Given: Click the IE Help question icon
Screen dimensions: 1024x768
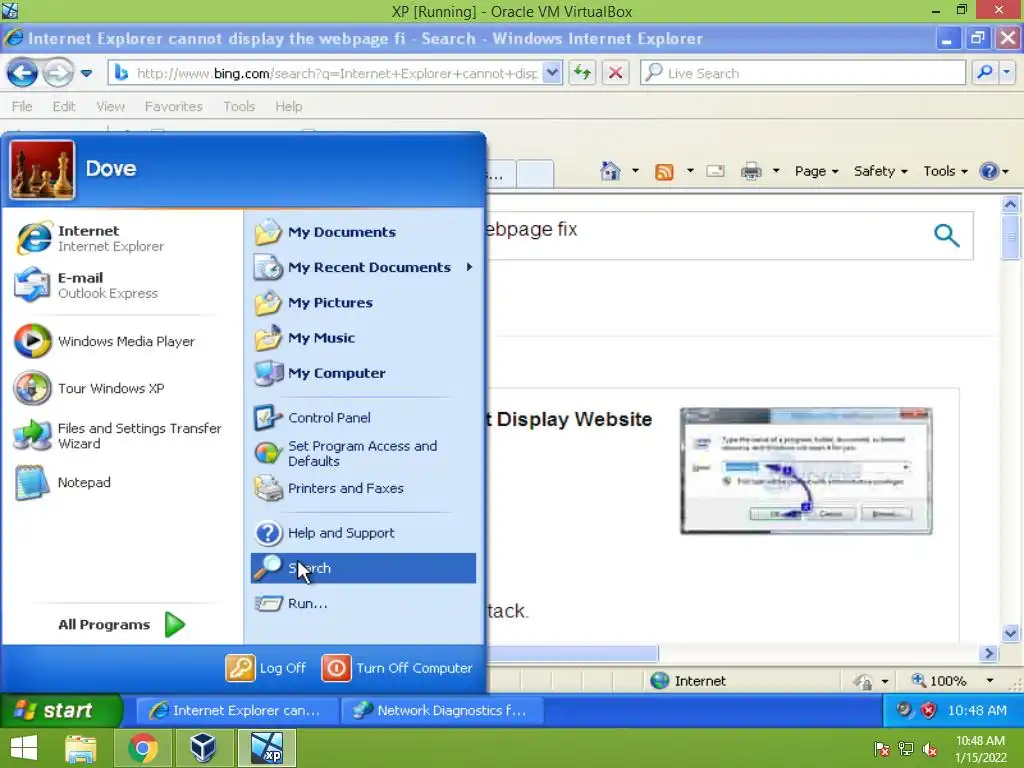Looking at the screenshot, I should [x=989, y=171].
